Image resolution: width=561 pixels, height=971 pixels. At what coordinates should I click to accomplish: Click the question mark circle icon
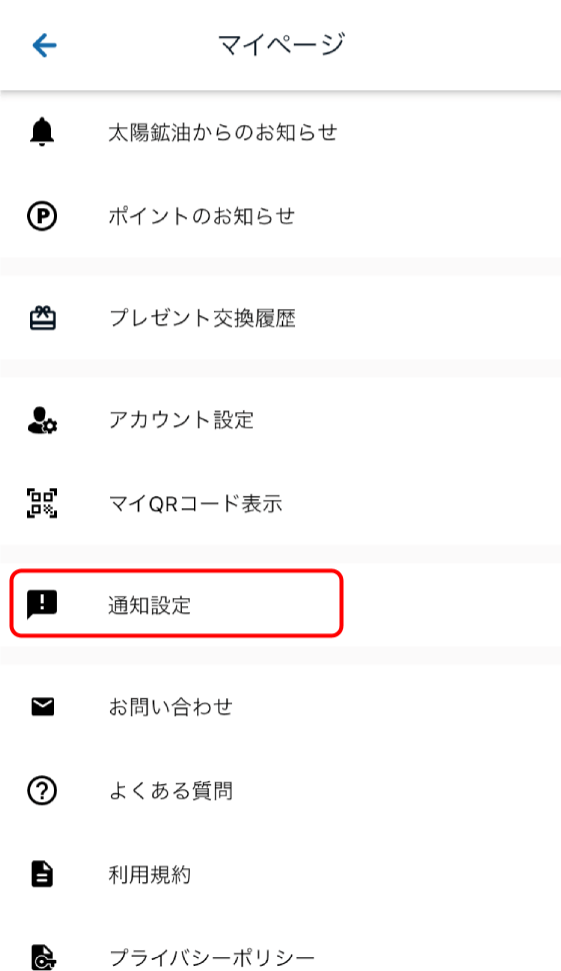[x=42, y=790]
